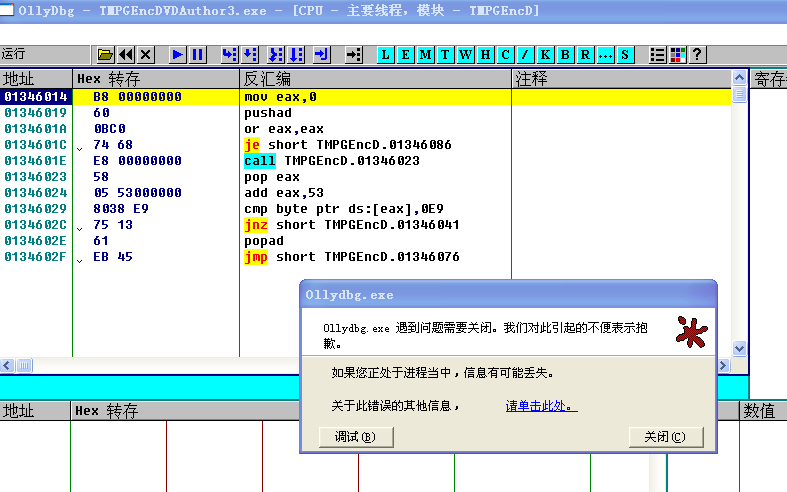The width and height of the screenshot is (787, 492).
Task: Click Execute till return icon
Action: click(x=321, y=54)
